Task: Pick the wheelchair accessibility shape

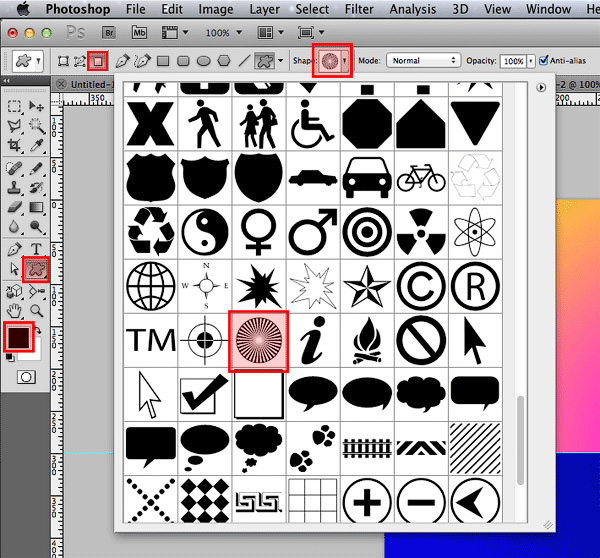Action: point(313,124)
